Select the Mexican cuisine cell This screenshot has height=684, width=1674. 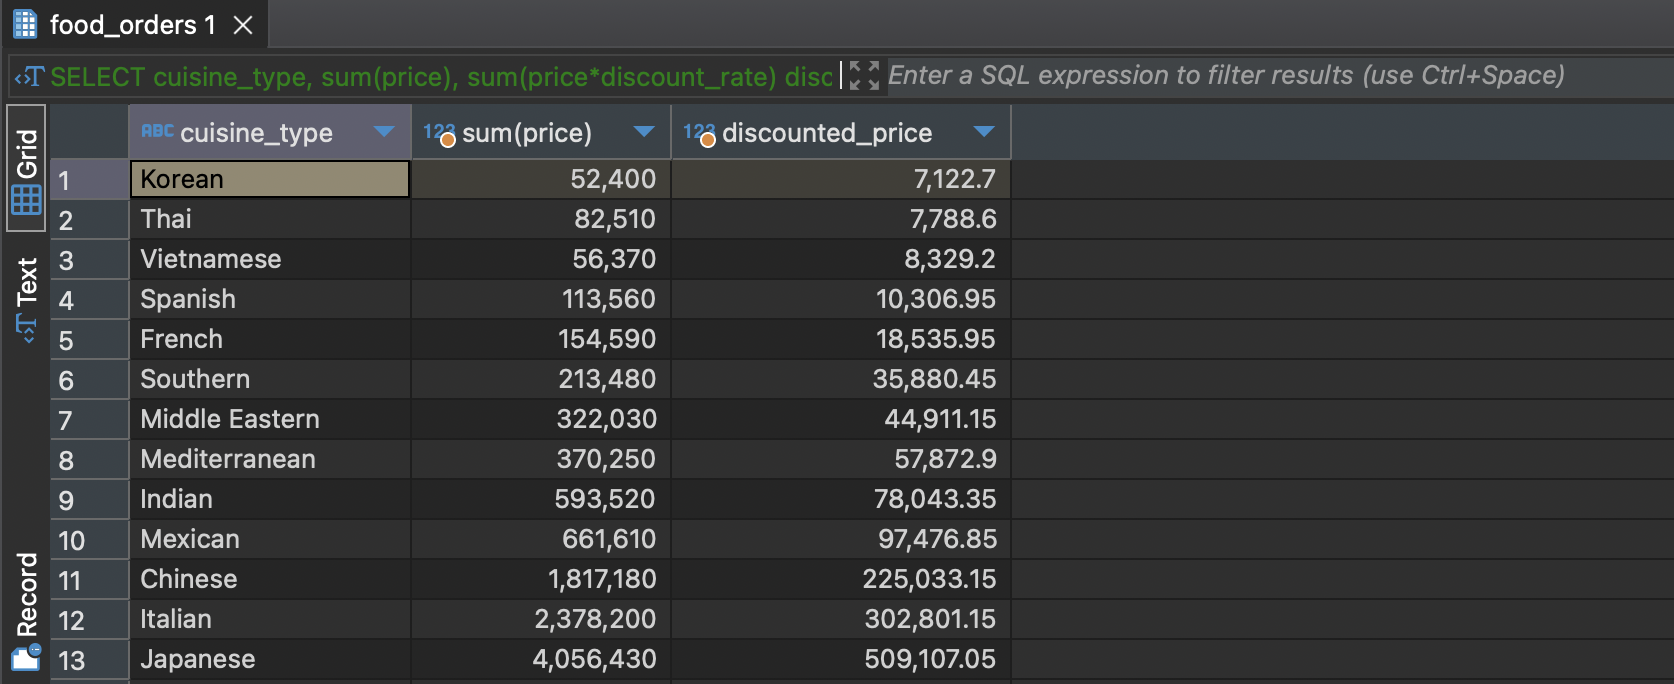(x=270, y=539)
